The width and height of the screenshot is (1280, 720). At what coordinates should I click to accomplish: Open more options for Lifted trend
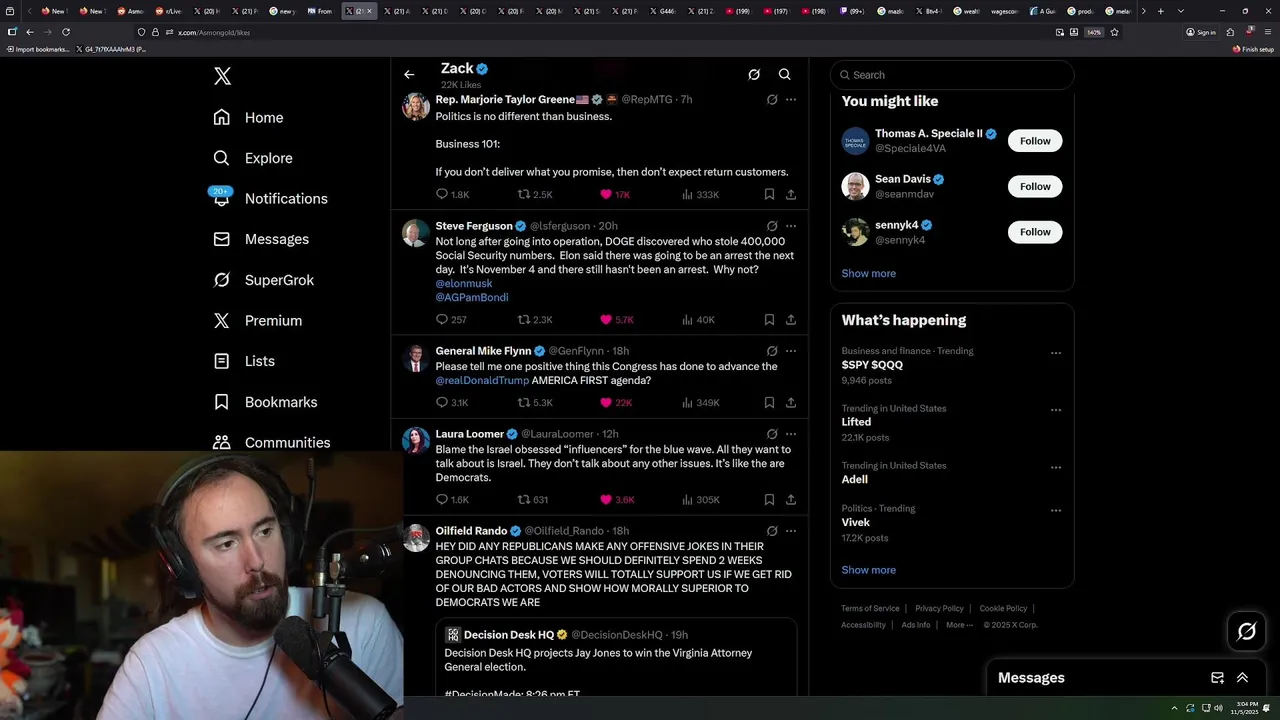(x=1055, y=410)
